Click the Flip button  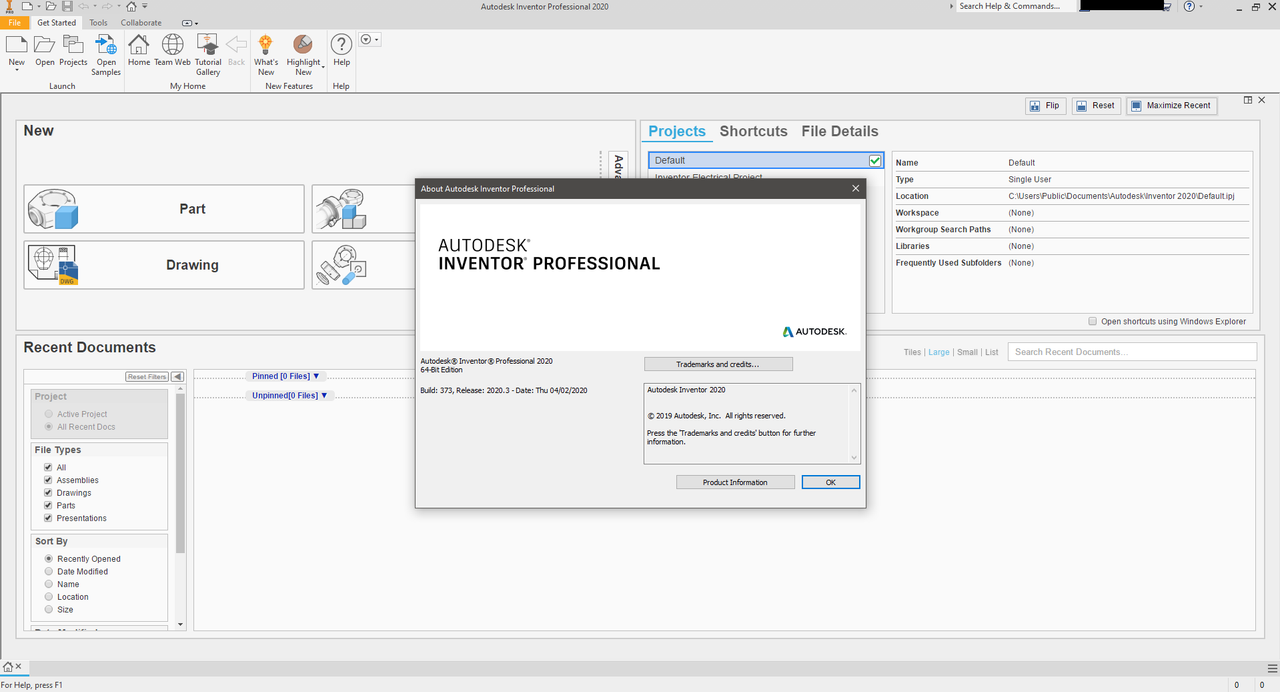[1045, 105]
